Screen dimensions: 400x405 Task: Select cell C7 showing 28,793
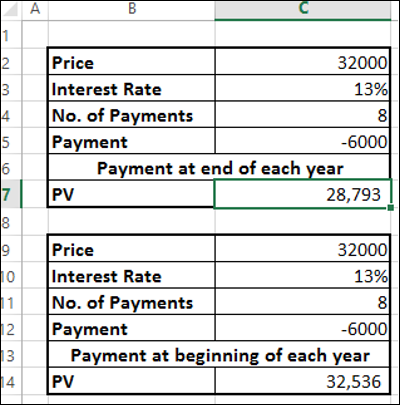coord(303,194)
